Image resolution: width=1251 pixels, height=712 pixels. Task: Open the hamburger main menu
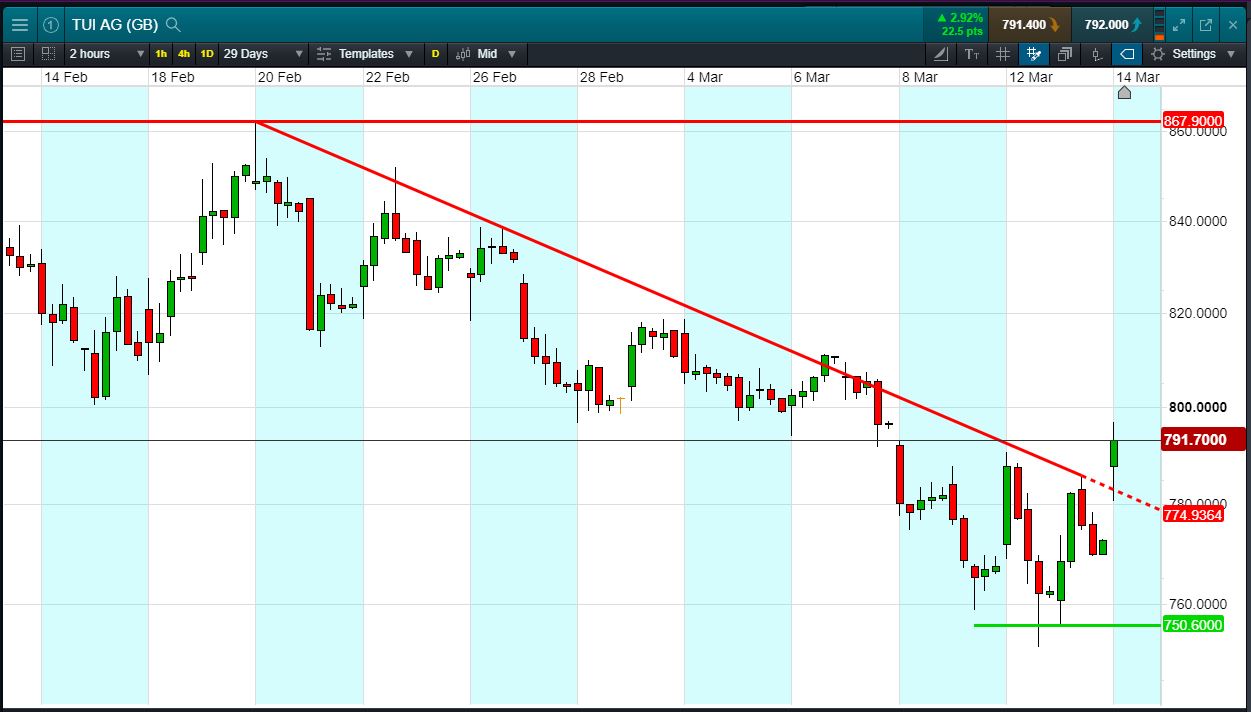(19, 24)
